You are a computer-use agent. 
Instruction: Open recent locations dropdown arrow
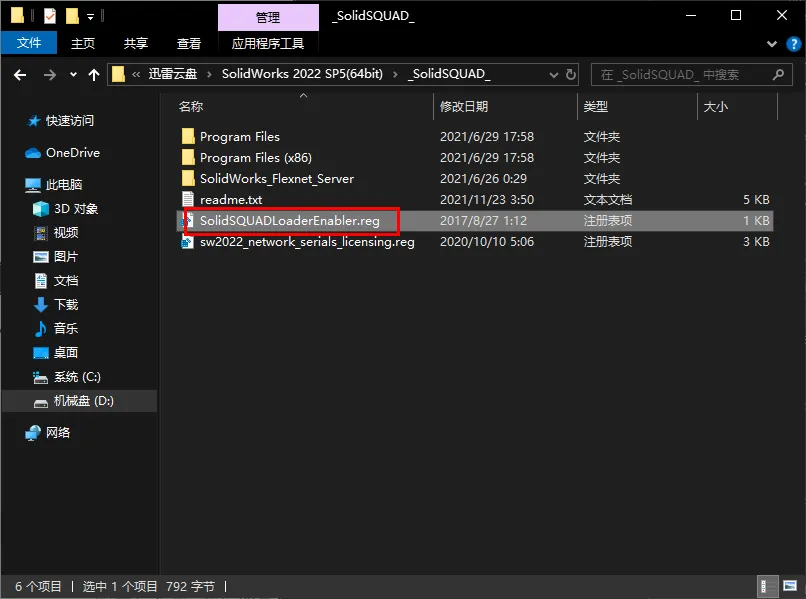point(74,75)
